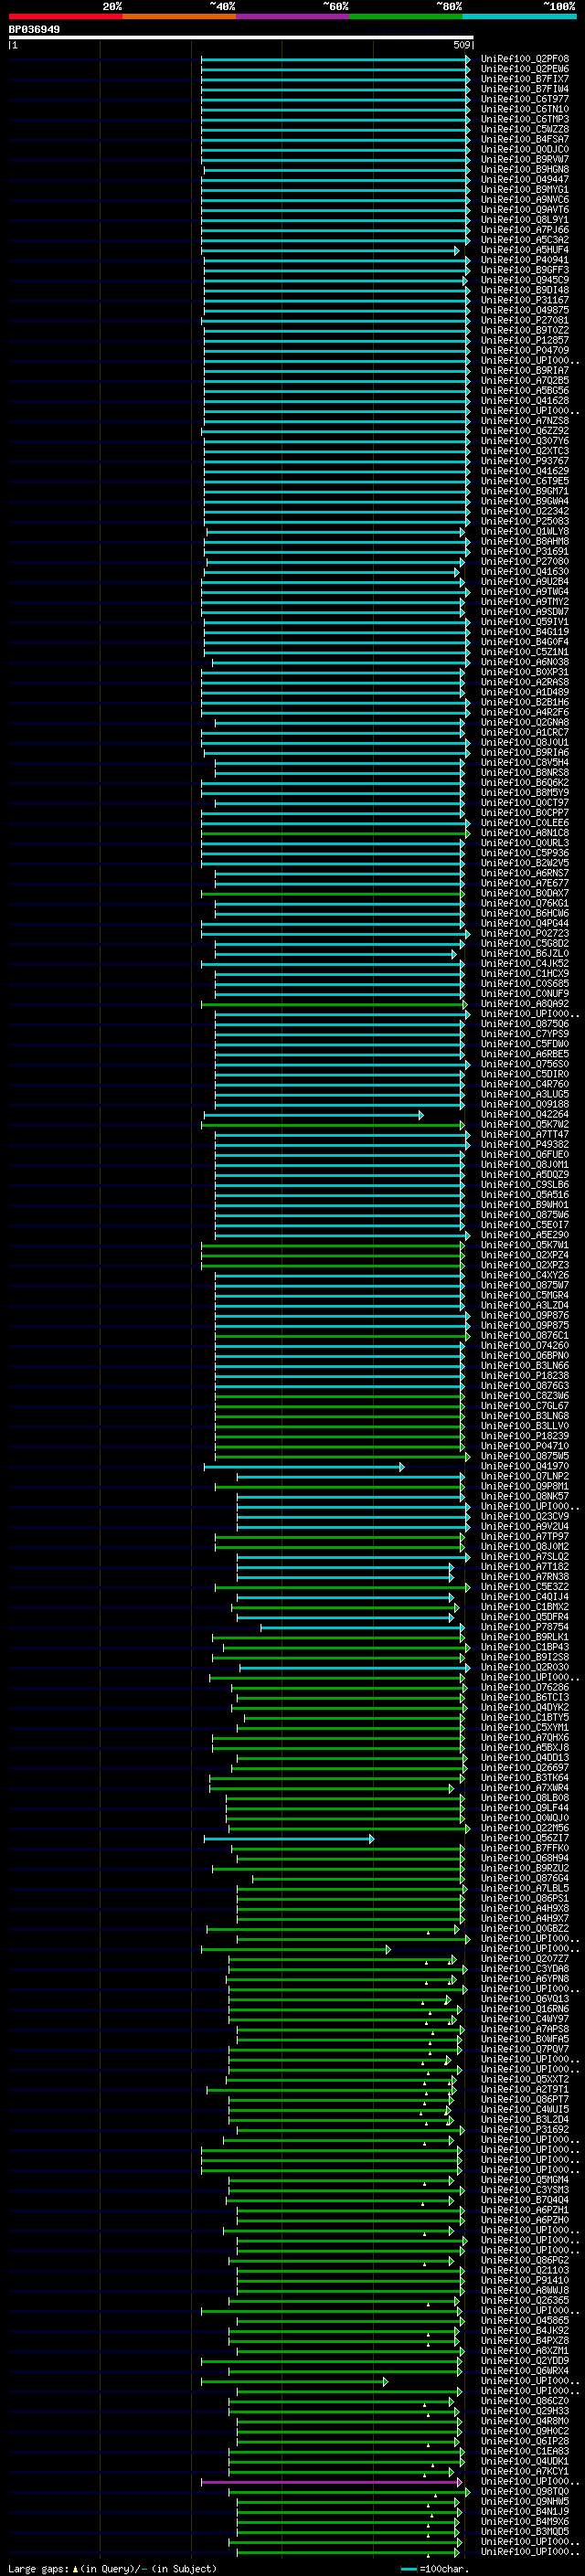Screen dimensions: 585x2576
Task: Open hit UniRef100_P40941
Action: [x=525, y=260]
